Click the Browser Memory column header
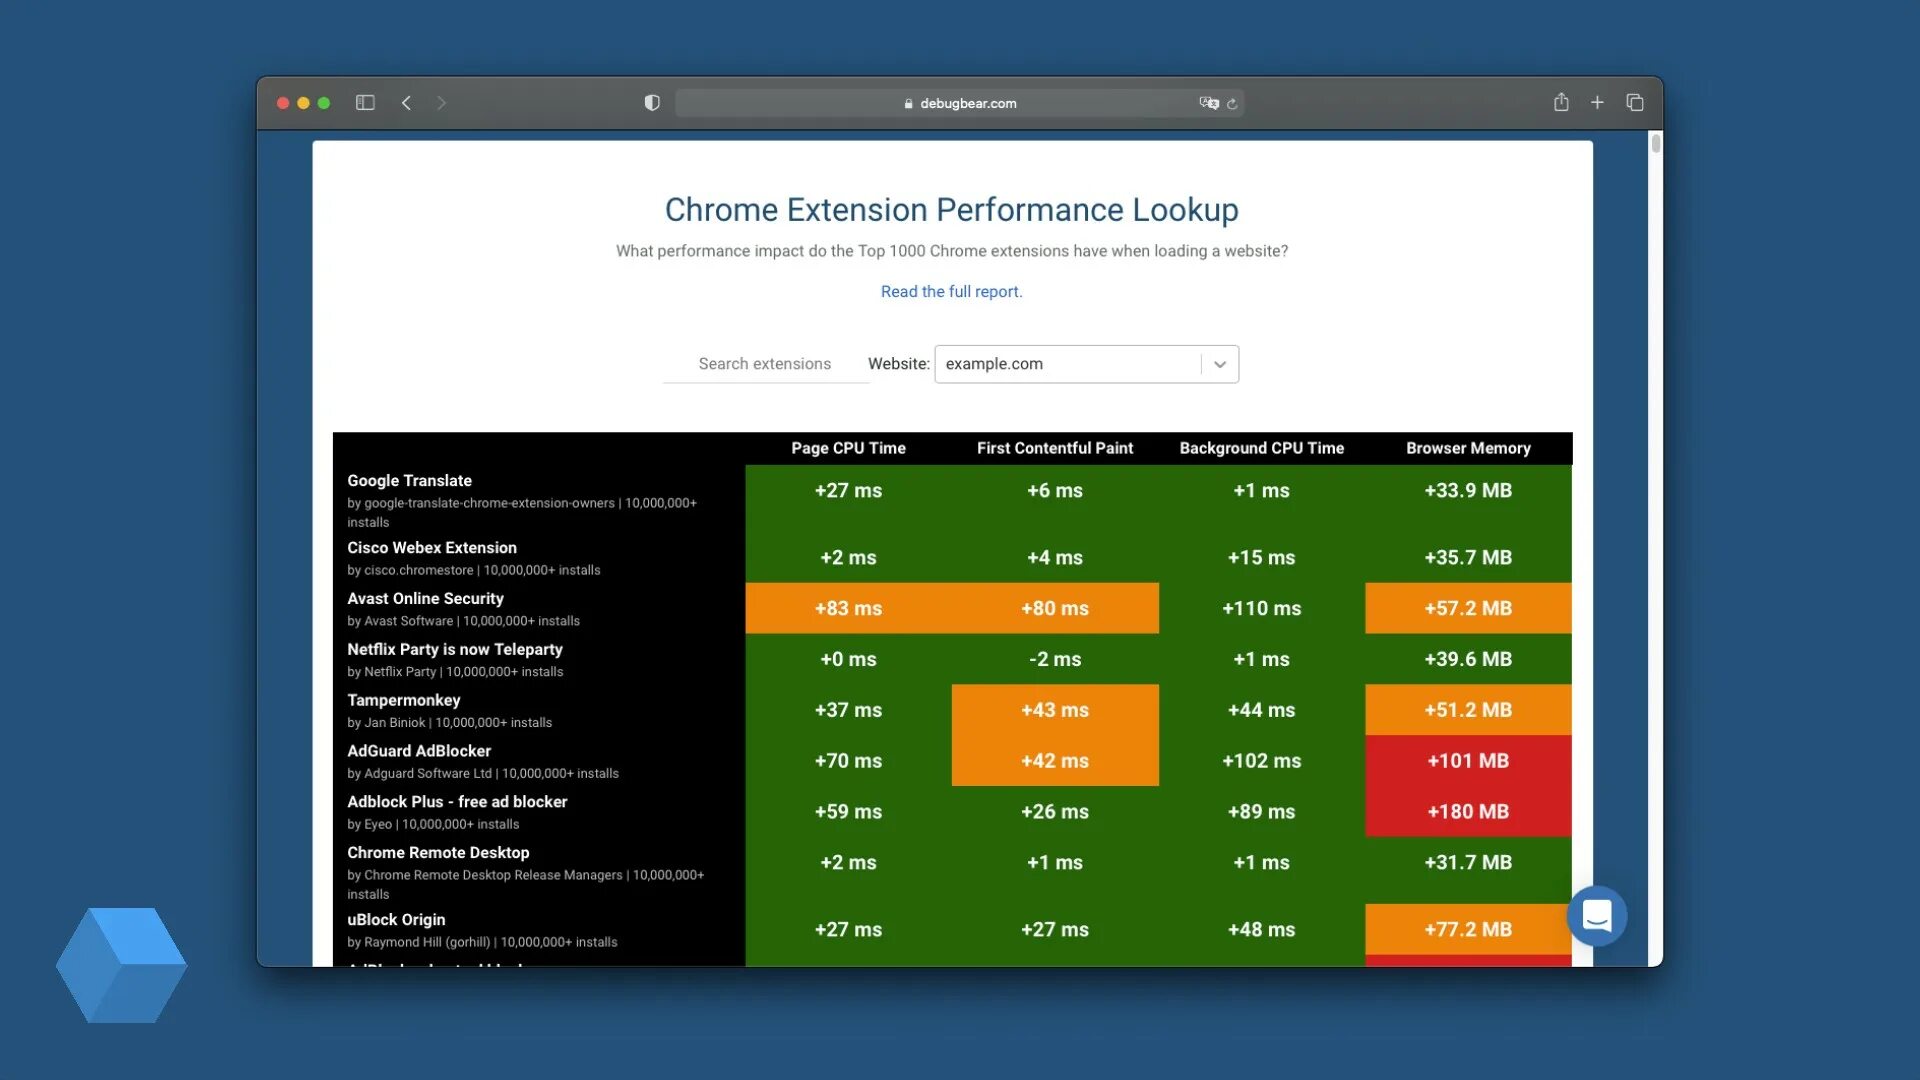Viewport: 1920px width, 1080px height. pos(1468,448)
